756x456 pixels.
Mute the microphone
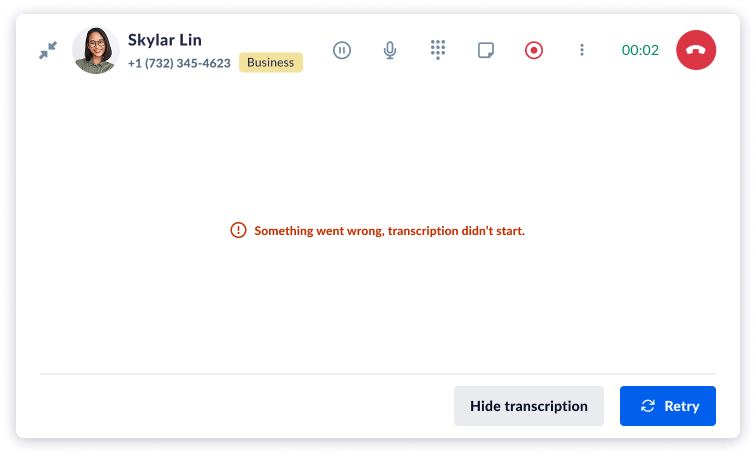coord(390,50)
